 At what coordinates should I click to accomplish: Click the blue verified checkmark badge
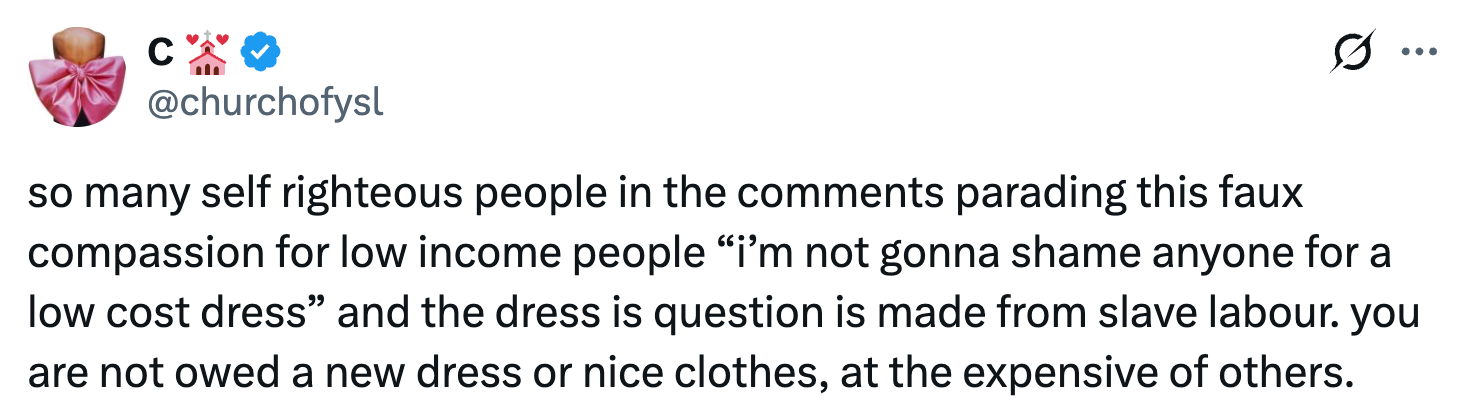pos(261,53)
